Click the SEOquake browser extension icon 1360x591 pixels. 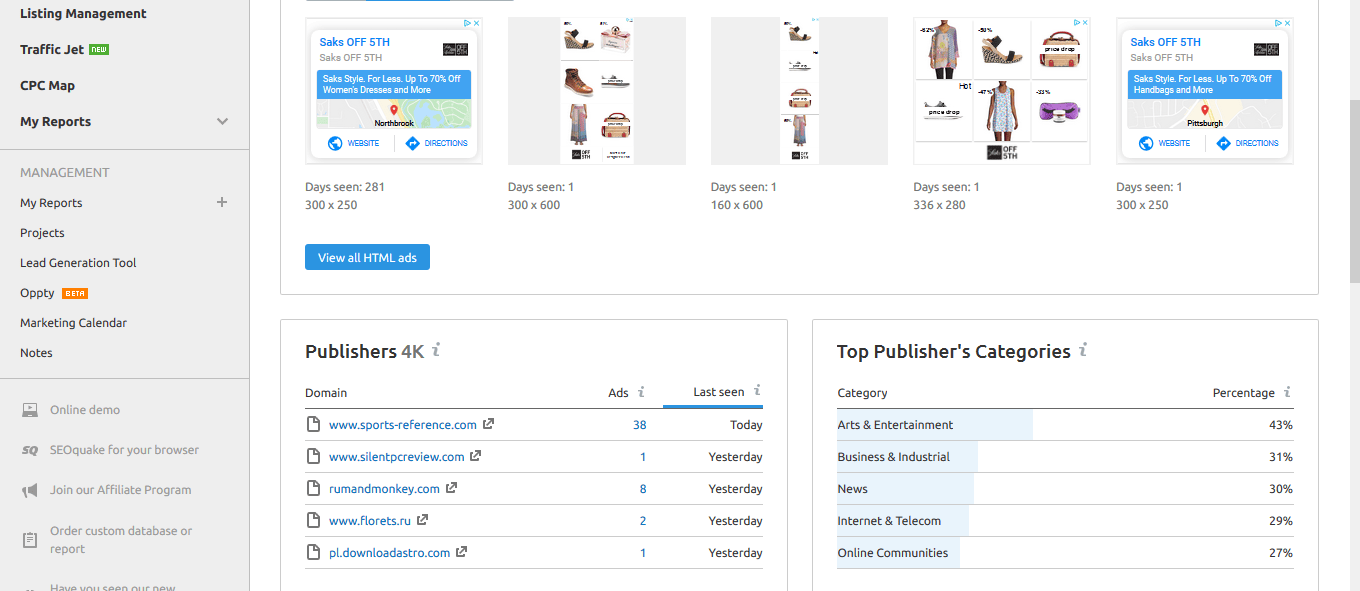[29, 449]
